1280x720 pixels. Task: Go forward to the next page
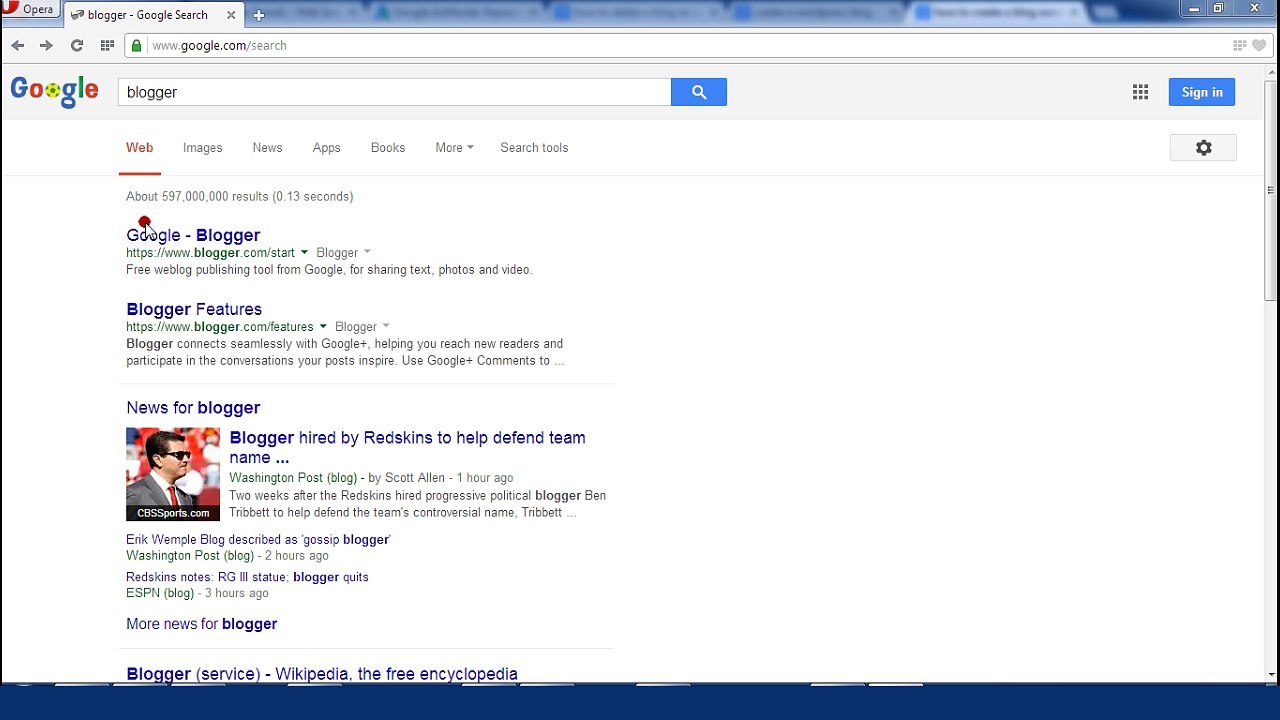point(46,45)
